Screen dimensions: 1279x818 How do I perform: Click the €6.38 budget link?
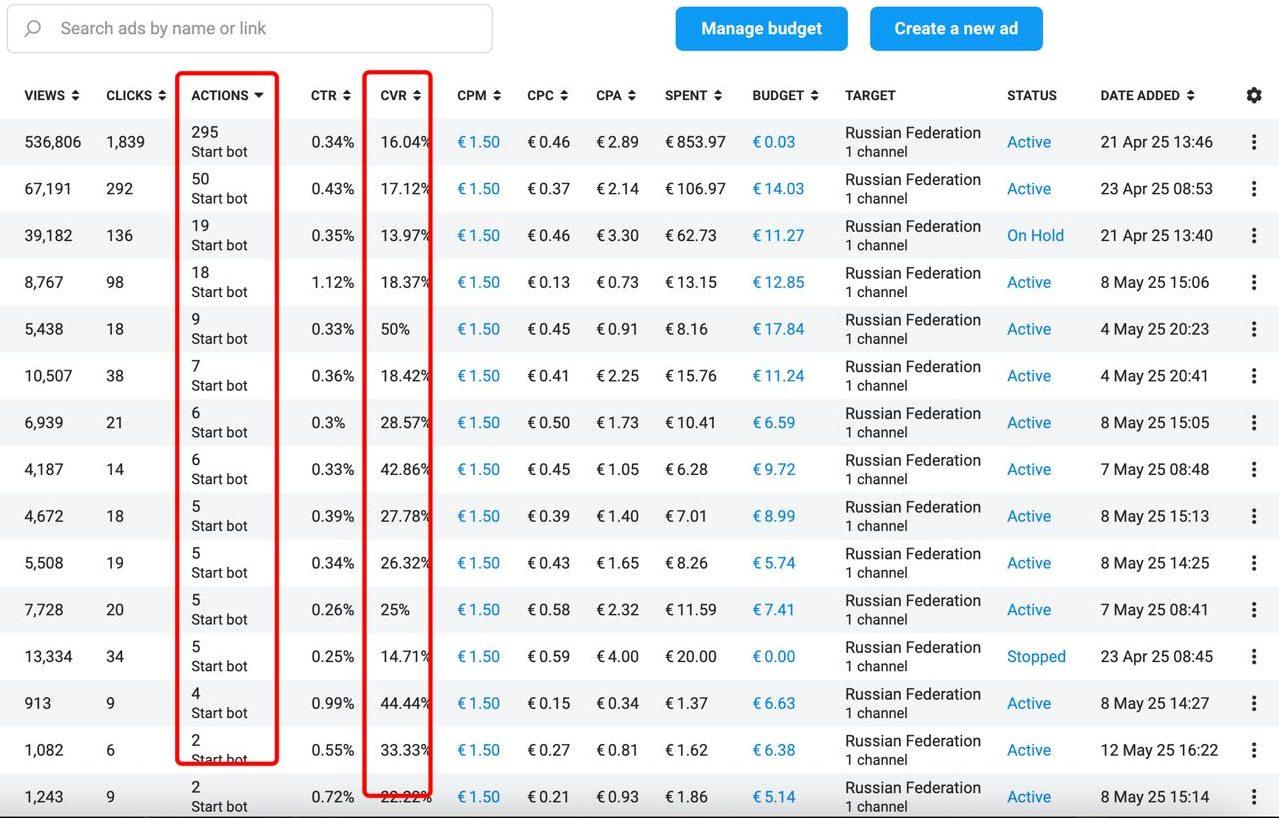tap(774, 750)
